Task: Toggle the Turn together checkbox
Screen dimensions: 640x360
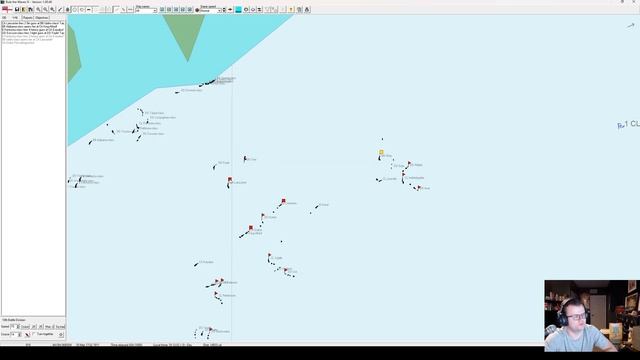Action: (34, 334)
